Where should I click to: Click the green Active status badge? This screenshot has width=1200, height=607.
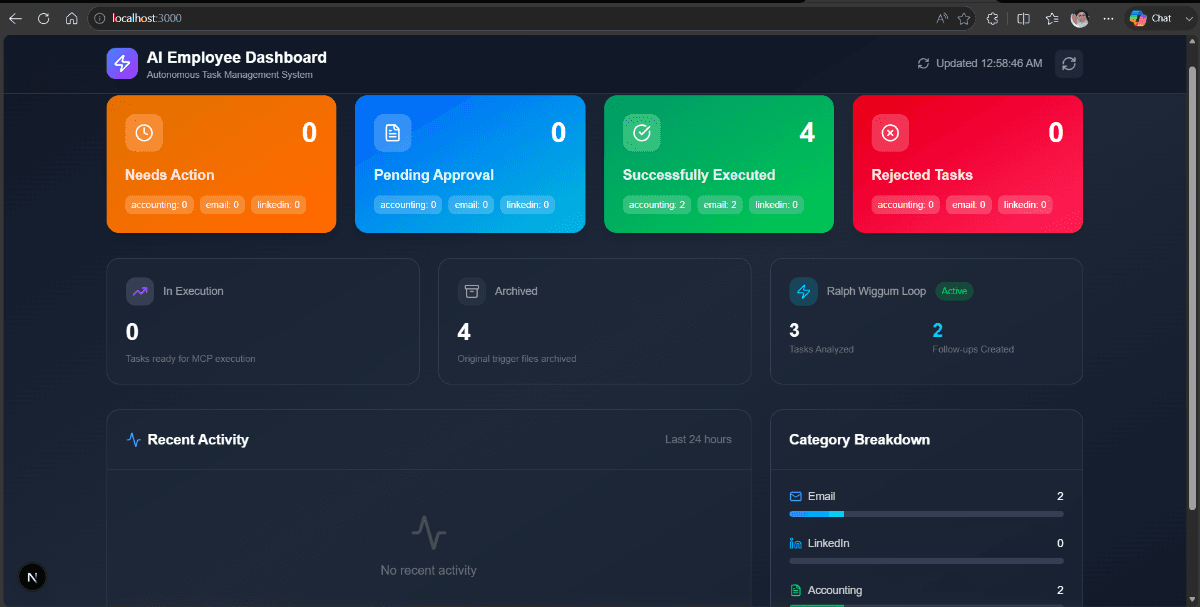tap(955, 291)
